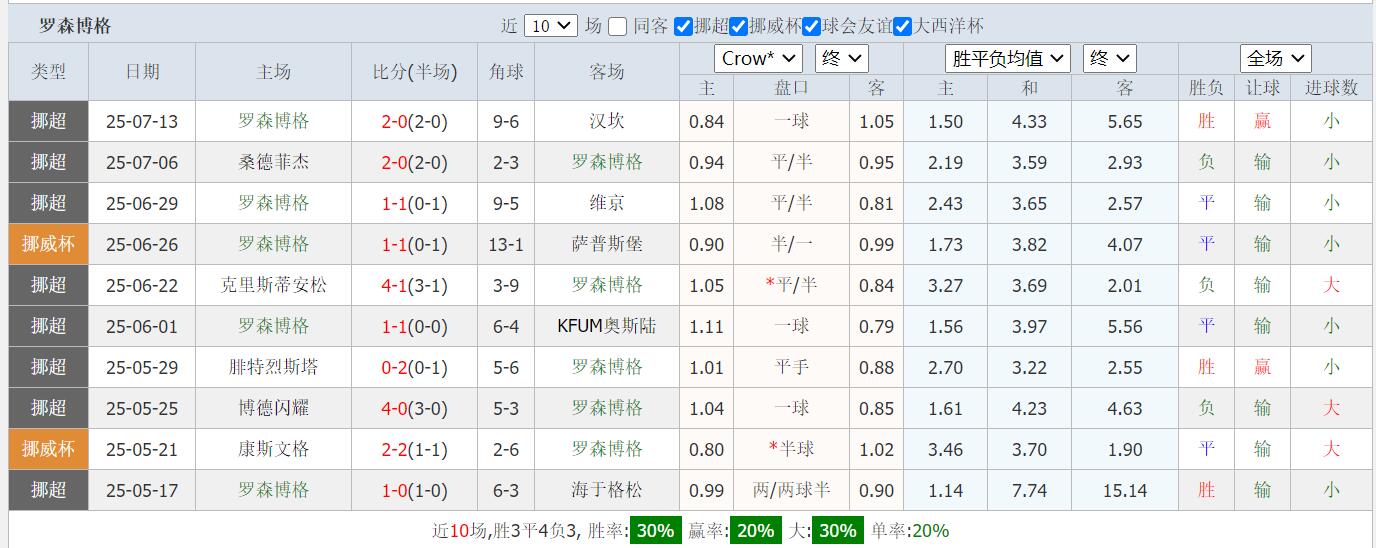Open the 桑德菲杰 team link
1376x548 pixels.
pyautogui.click(x=273, y=163)
